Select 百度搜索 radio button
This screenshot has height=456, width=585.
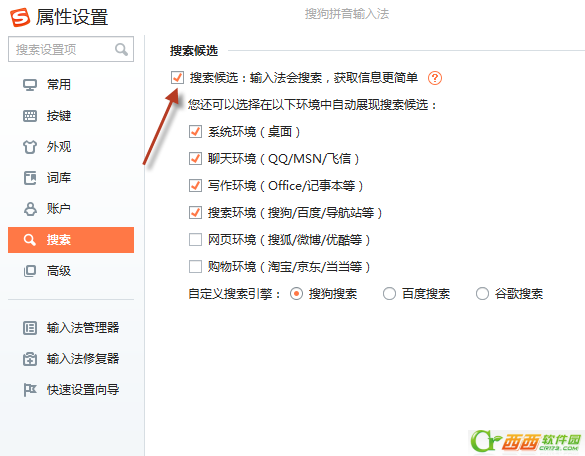click(389, 294)
